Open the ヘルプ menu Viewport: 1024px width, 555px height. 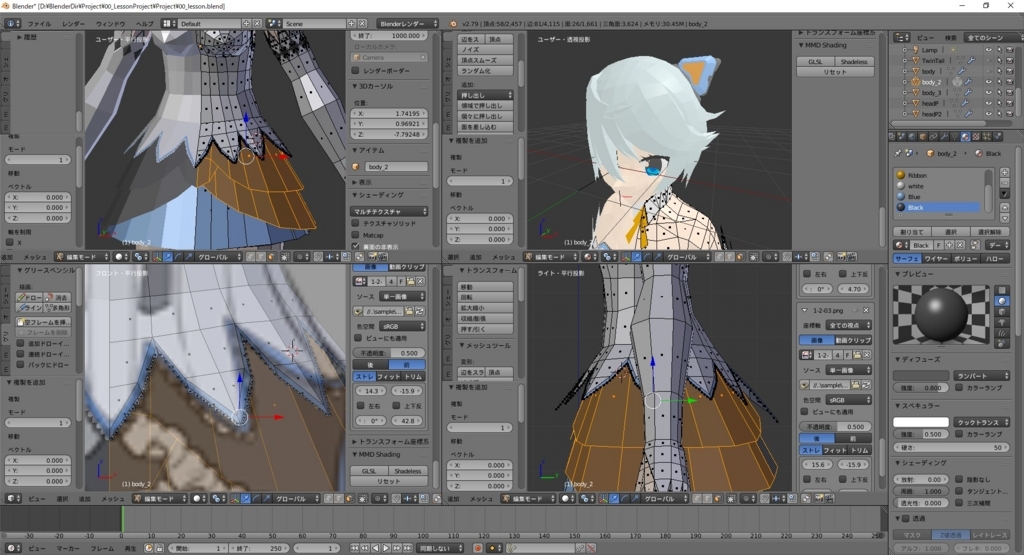coord(144,24)
